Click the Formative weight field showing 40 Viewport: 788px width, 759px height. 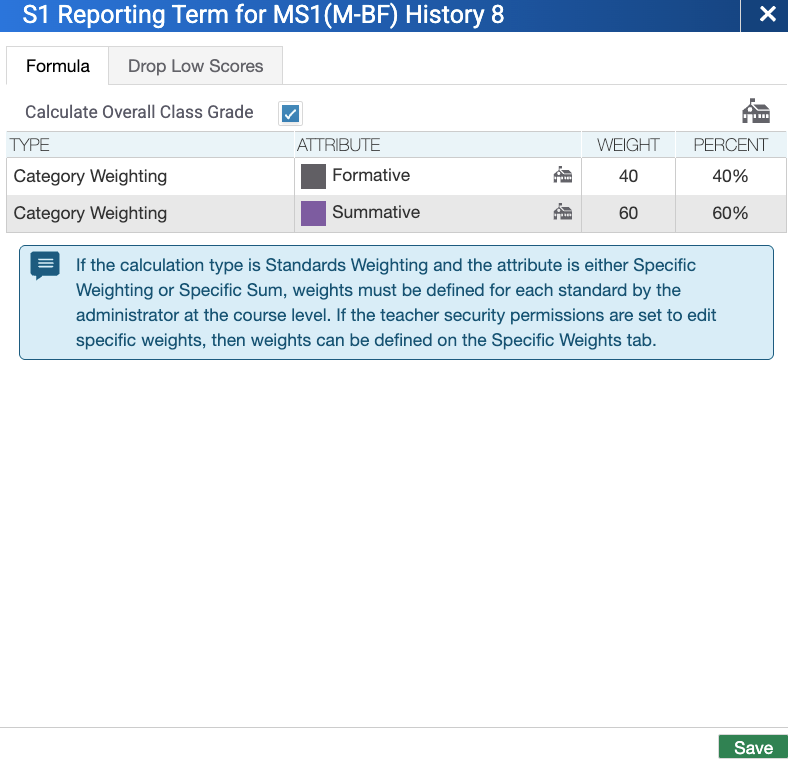pyautogui.click(x=628, y=176)
